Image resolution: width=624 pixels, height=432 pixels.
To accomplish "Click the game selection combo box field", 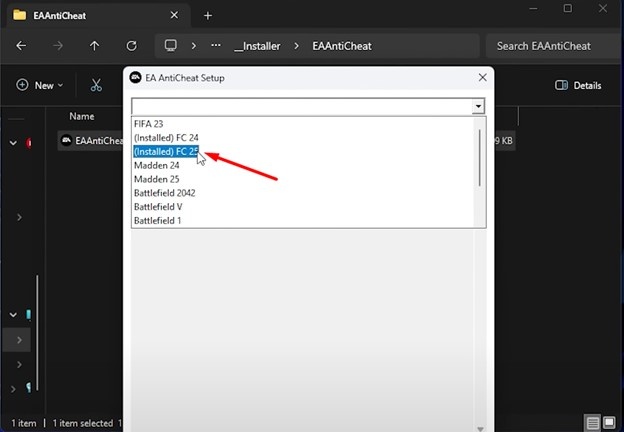I will (302, 106).
